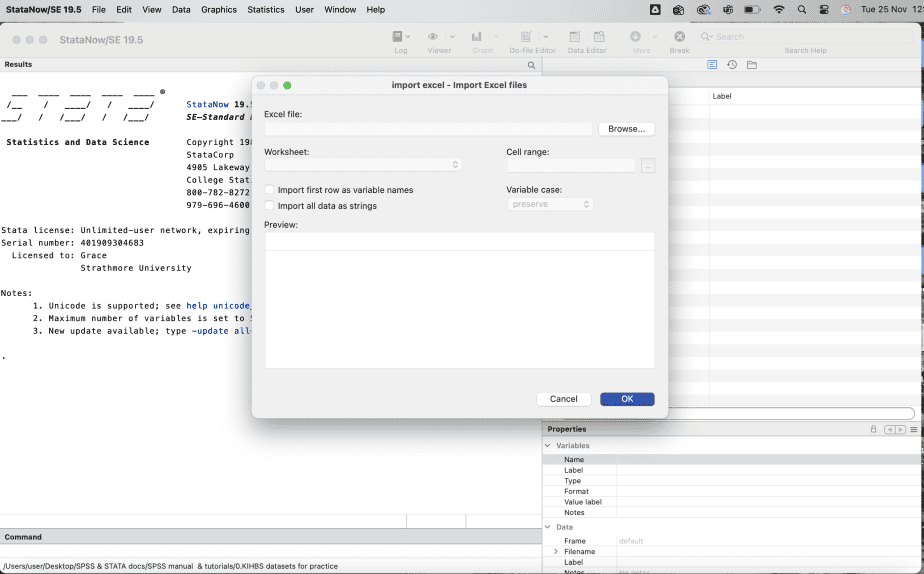Expand the Filename row in Properties
The image size is (924, 574).
click(556, 552)
